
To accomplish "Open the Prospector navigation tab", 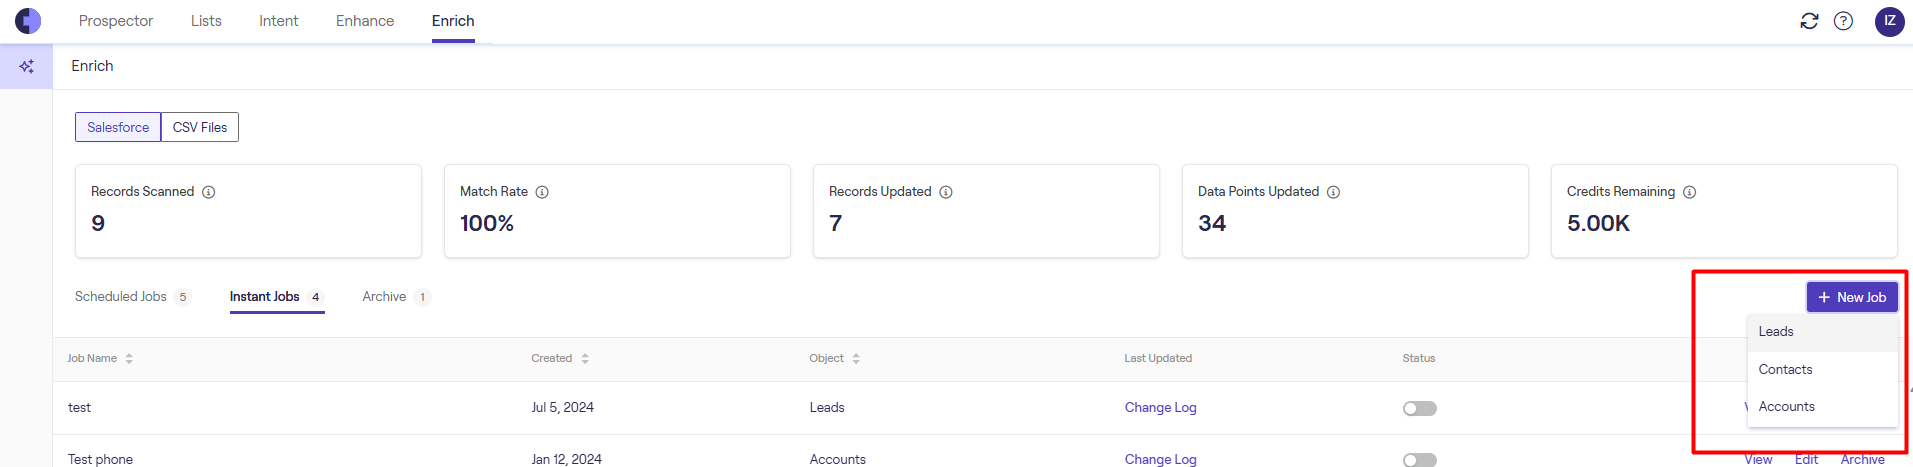I will [x=116, y=21].
